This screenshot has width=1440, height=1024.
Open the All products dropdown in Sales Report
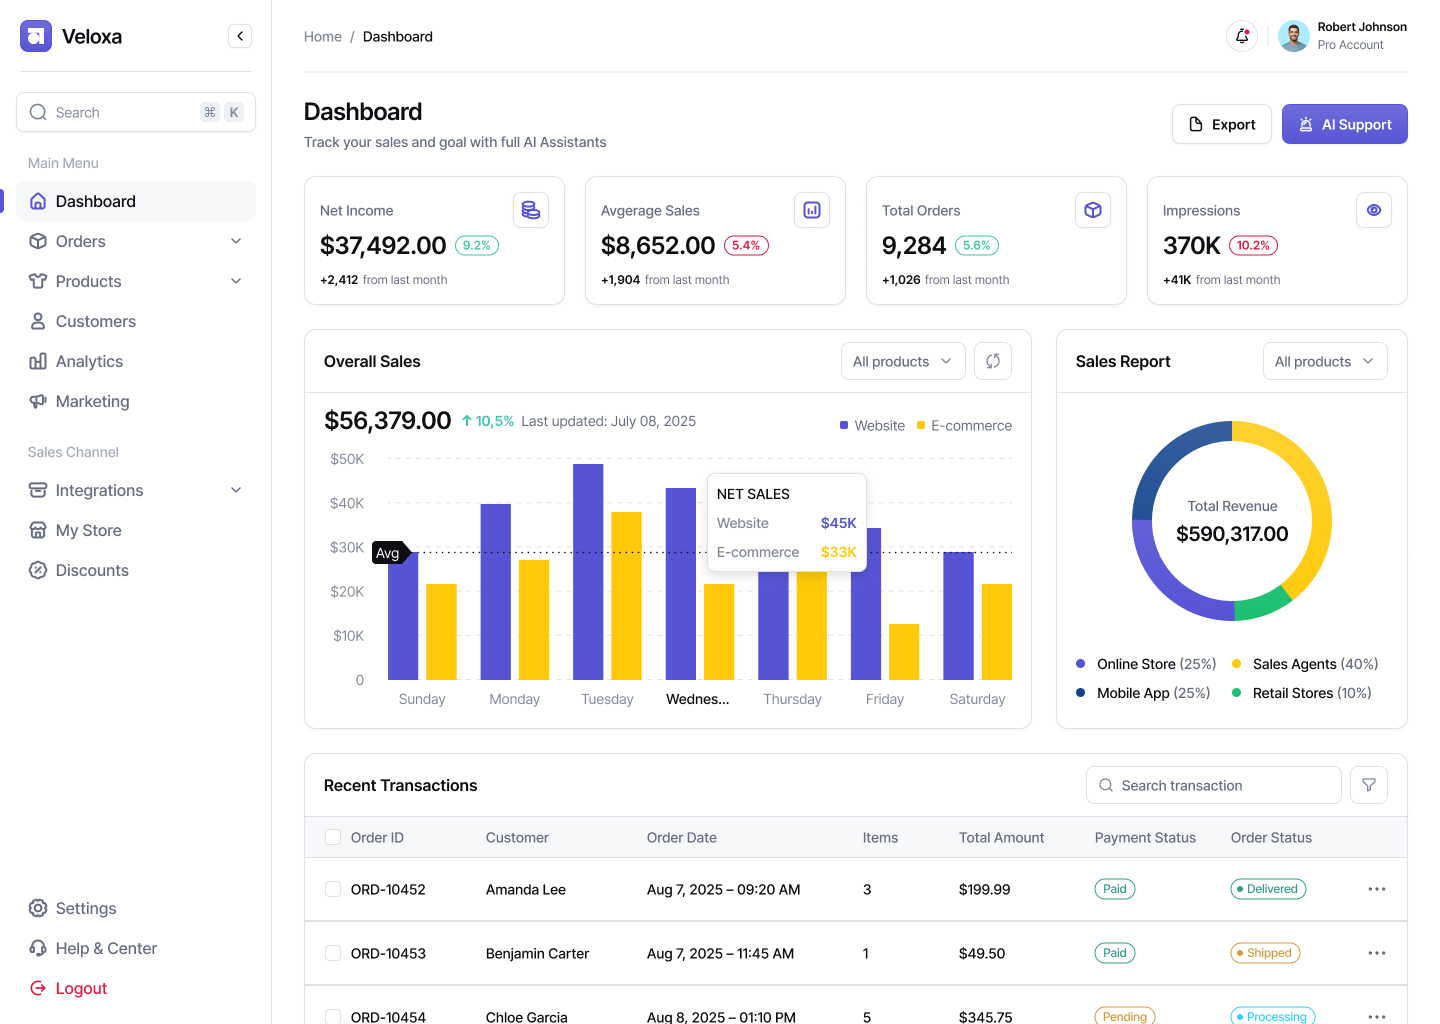tap(1325, 361)
